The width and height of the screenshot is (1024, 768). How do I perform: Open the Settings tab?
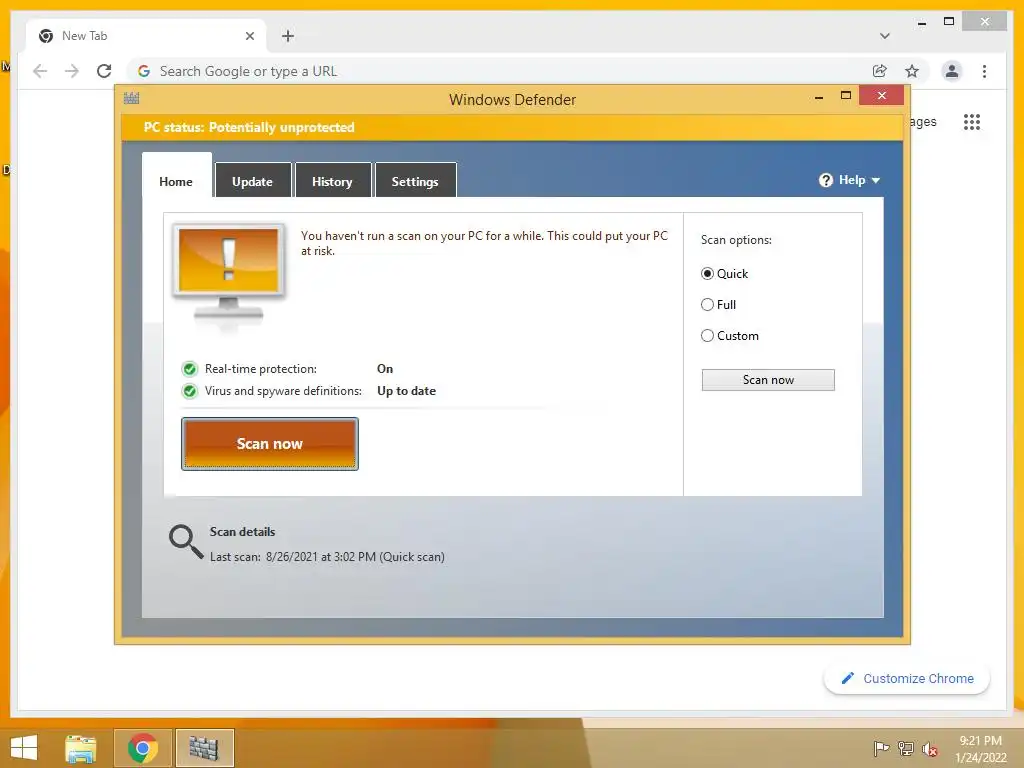415,181
